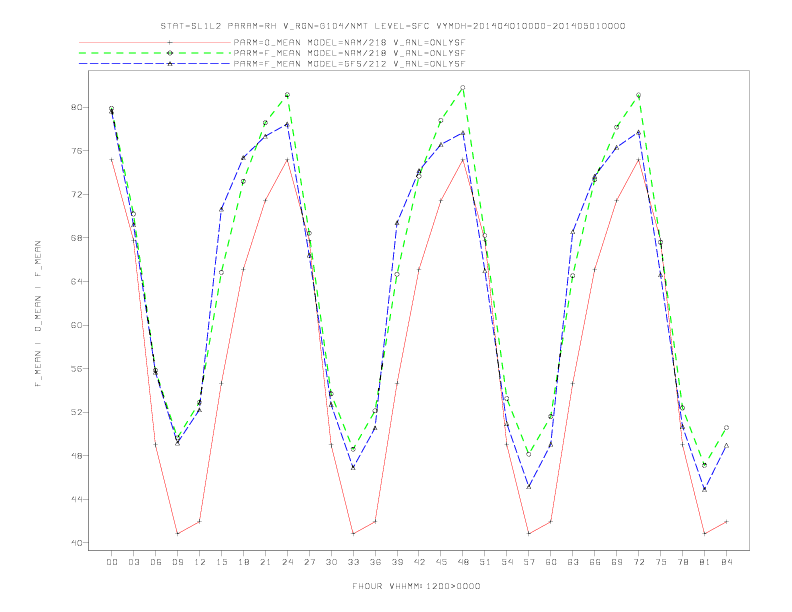The width and height of the screenshot is (792, 612).
Task: Click the green circle data point at hour 84
Action: point(726,428)
